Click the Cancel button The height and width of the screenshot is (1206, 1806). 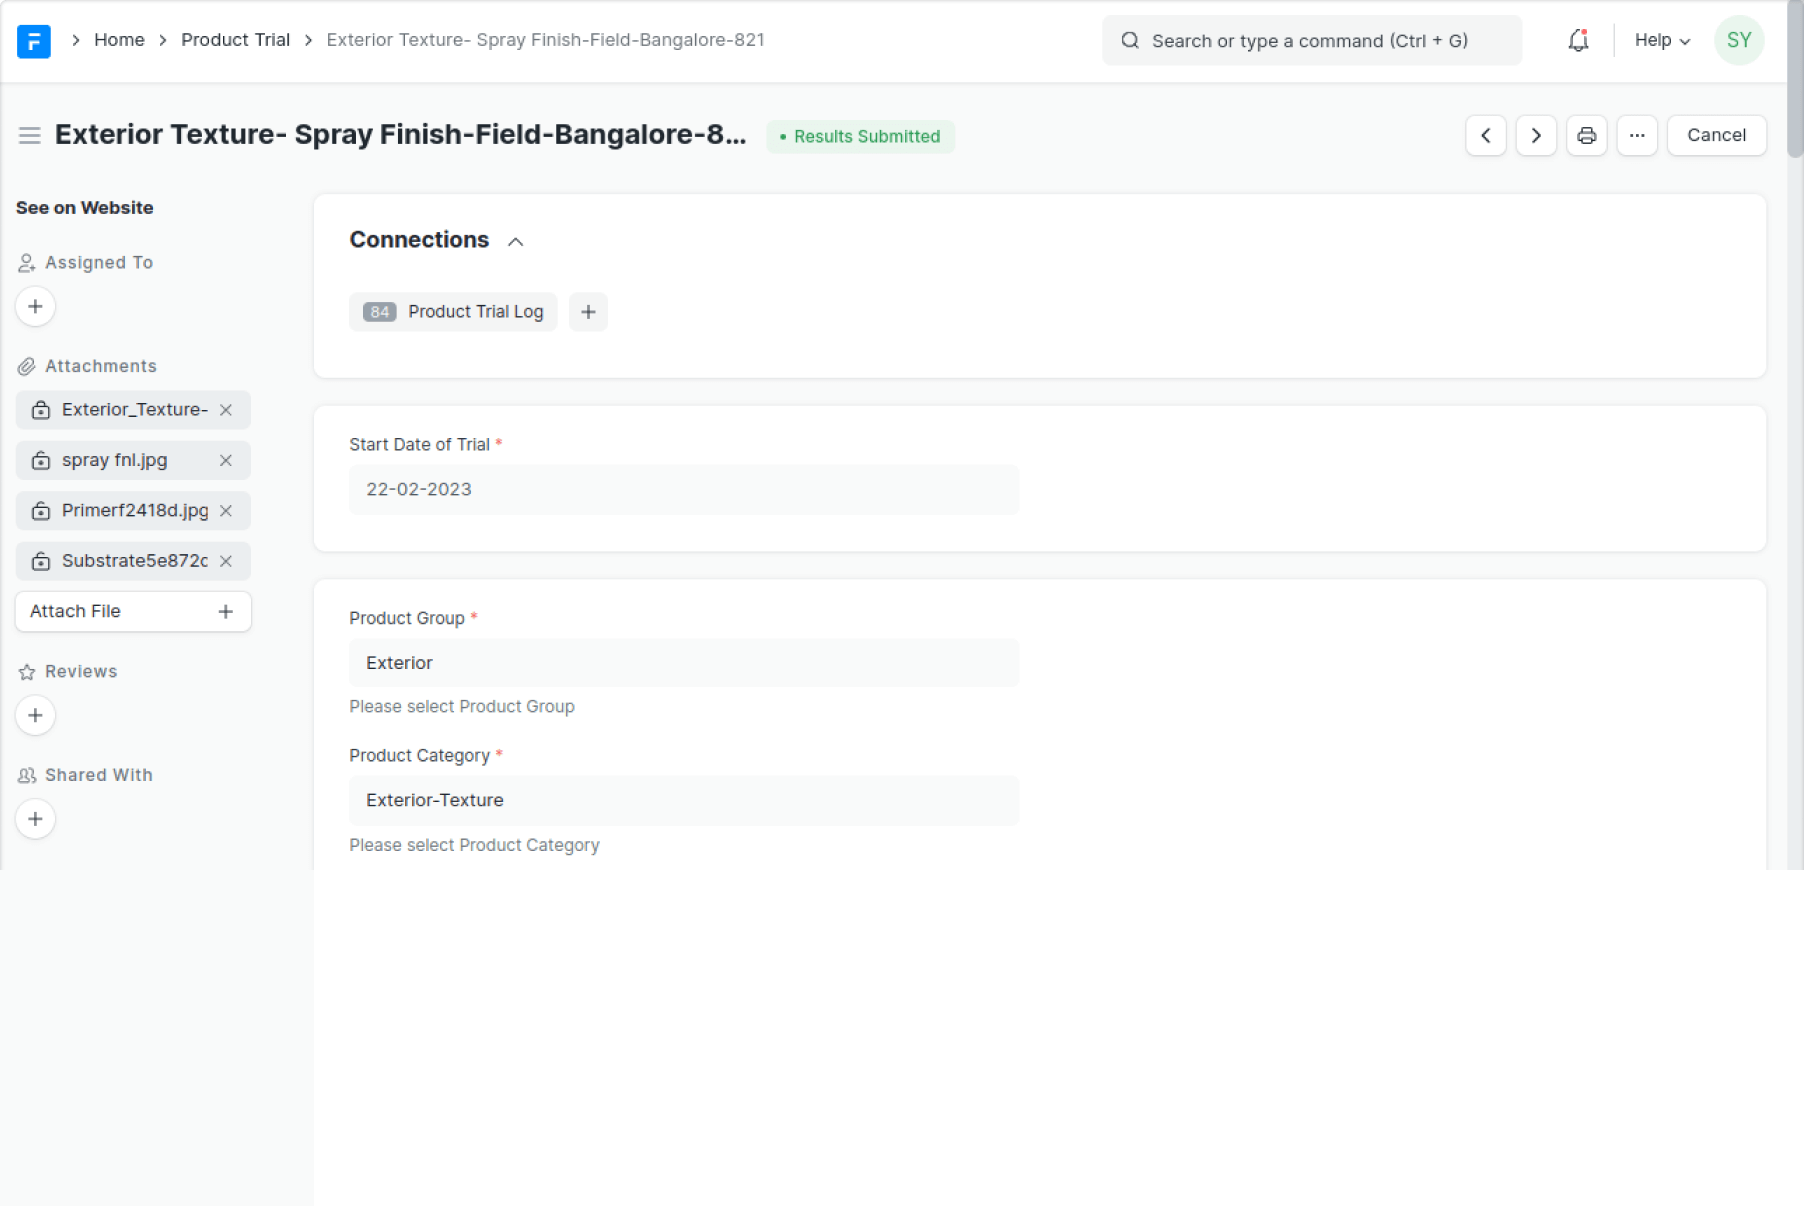tap(1716, 136)
